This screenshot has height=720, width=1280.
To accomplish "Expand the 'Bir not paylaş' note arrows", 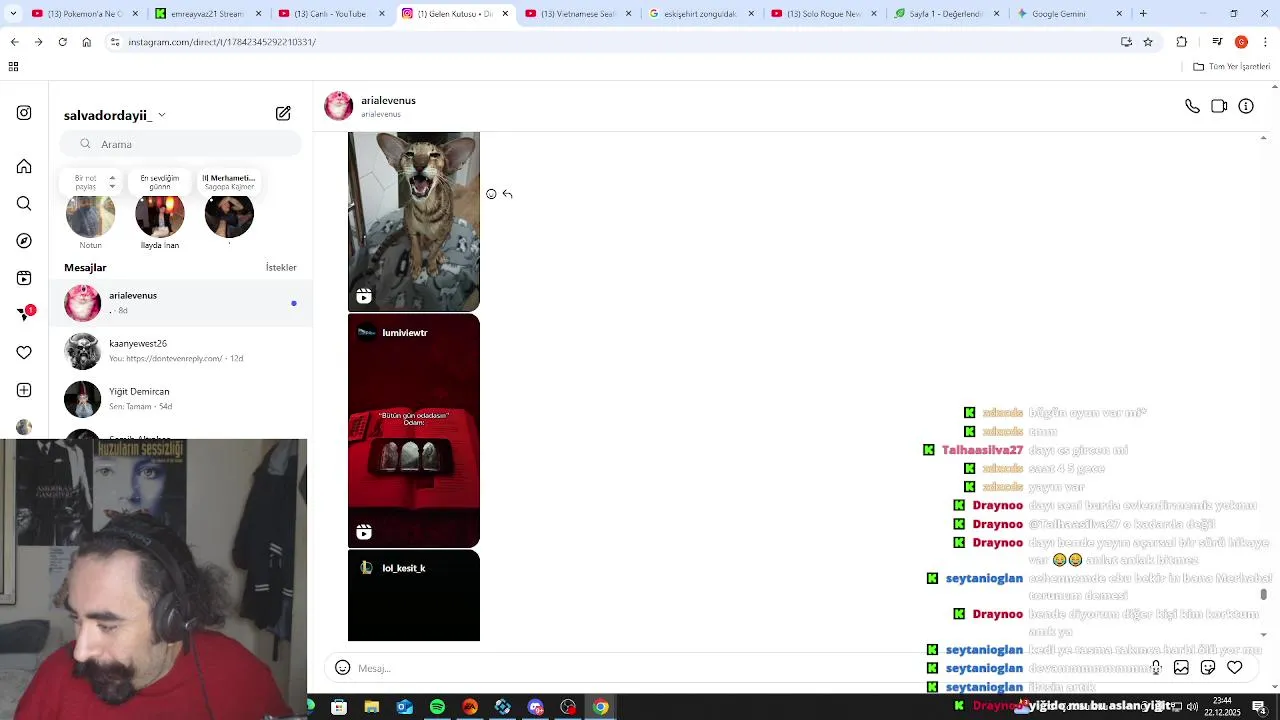I will coord(112,182).
